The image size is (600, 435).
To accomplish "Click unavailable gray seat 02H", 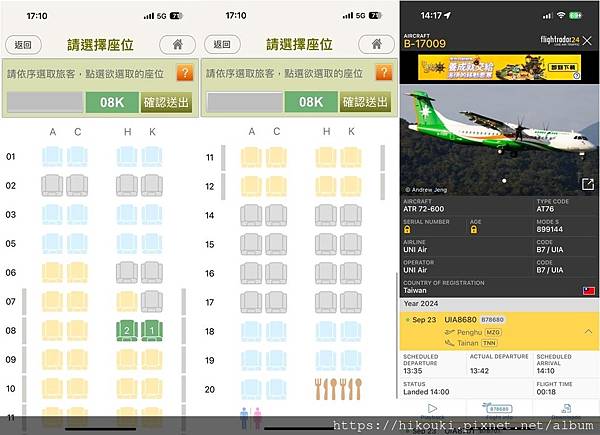I will (127, 186).
